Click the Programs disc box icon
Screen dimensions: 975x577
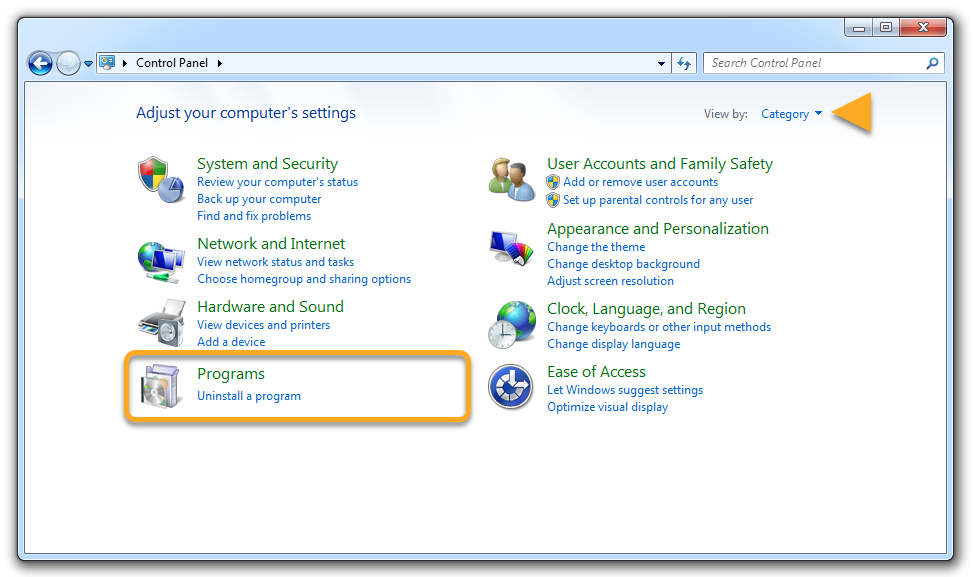click(x=160, y=387)
